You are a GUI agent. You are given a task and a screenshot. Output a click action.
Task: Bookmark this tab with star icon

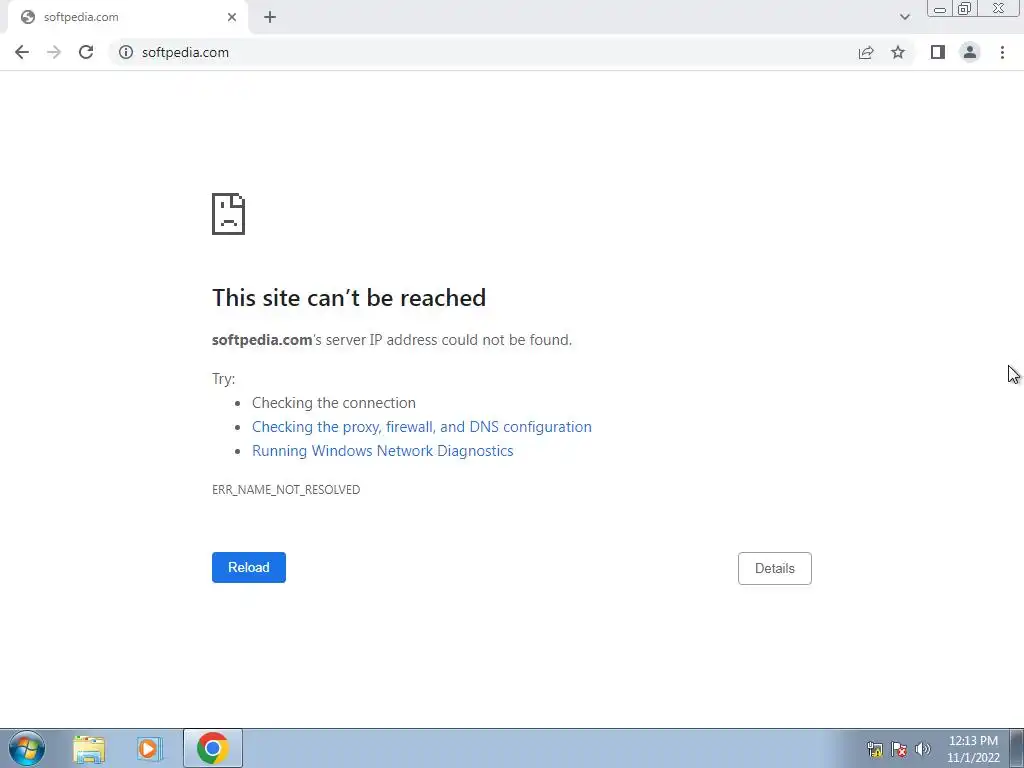(x=898, y=52)
